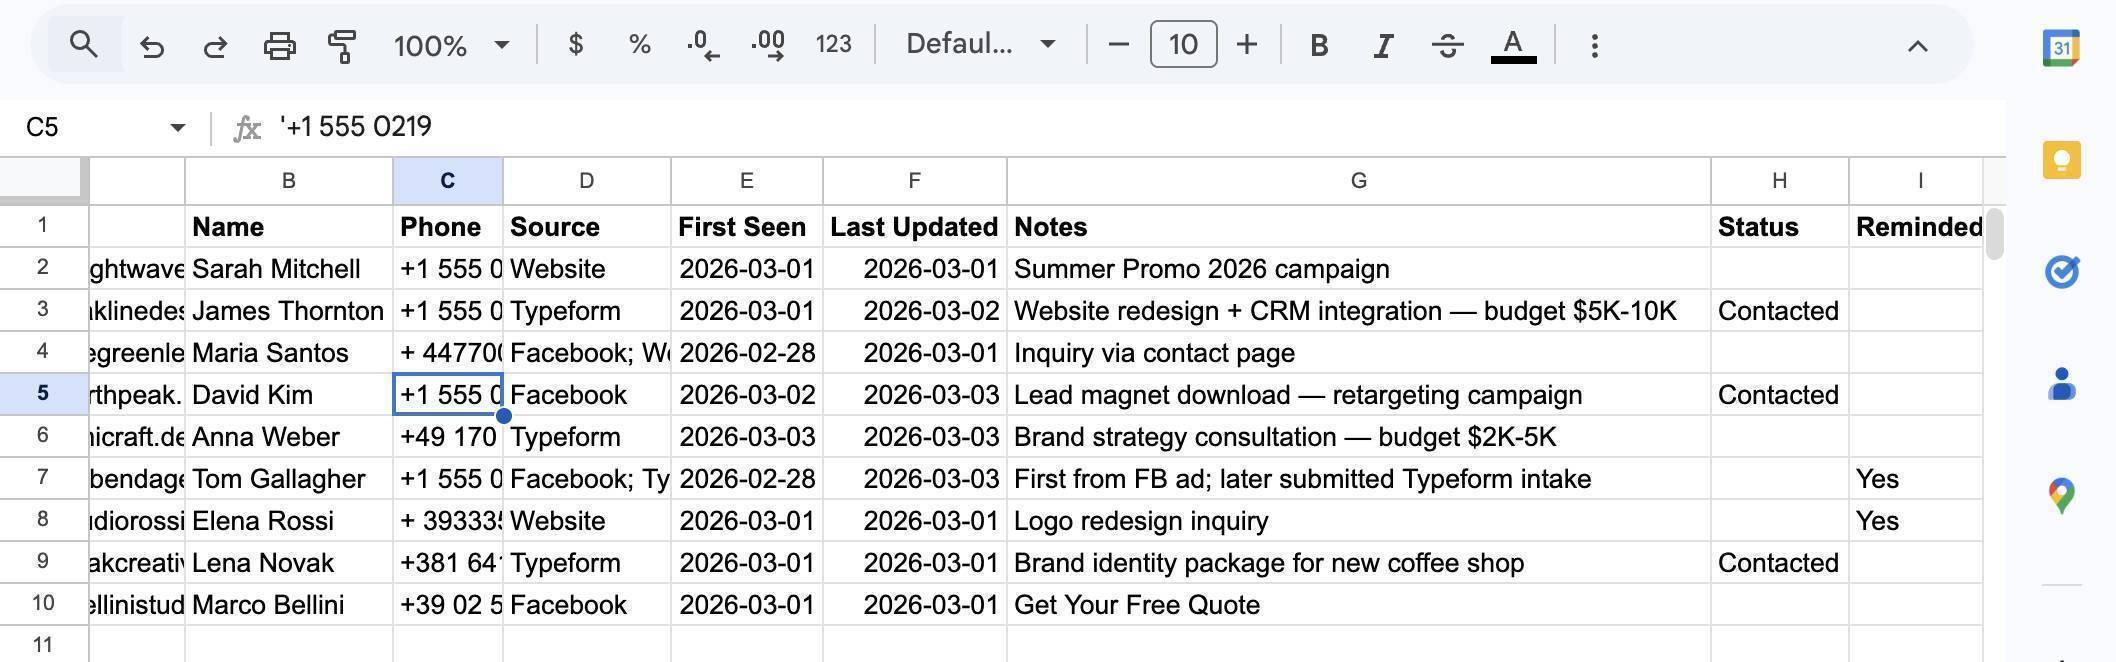
Task: Select the paint format tool
Action: coord(342,45)
